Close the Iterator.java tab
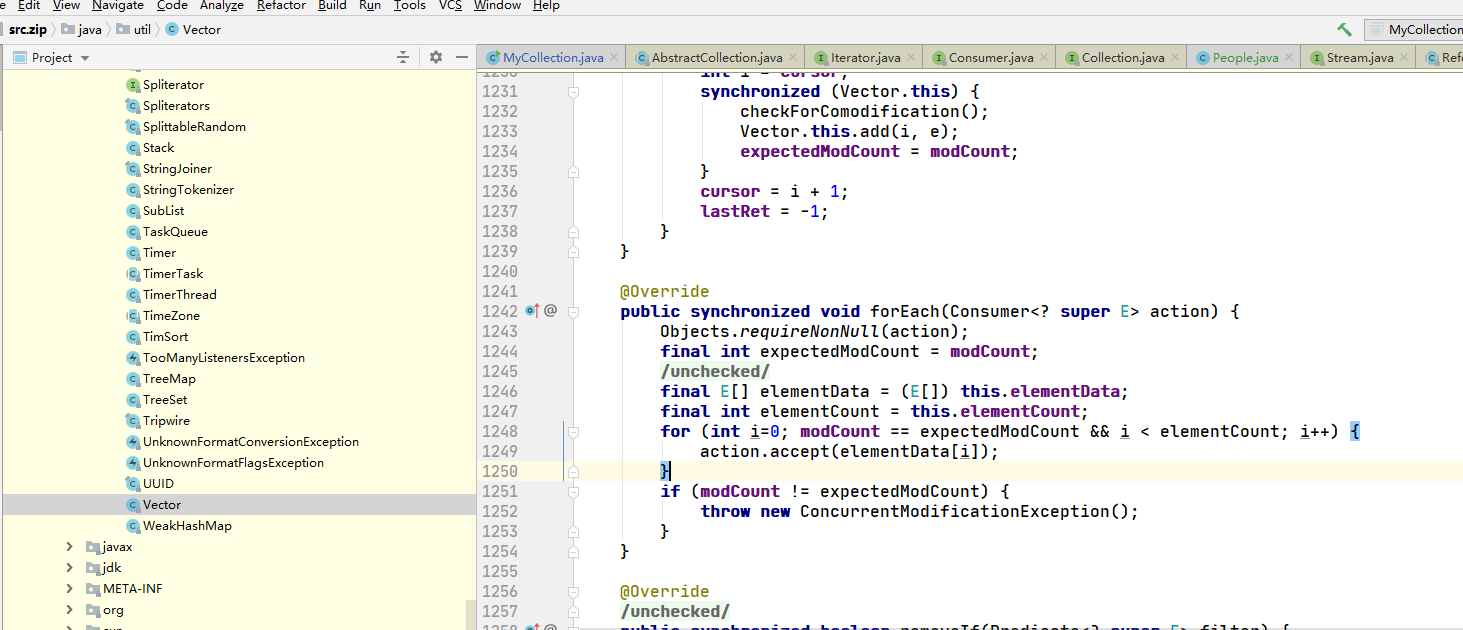Image resolution: width=1463 pixels, height=630 pixels. click(911, 58)
